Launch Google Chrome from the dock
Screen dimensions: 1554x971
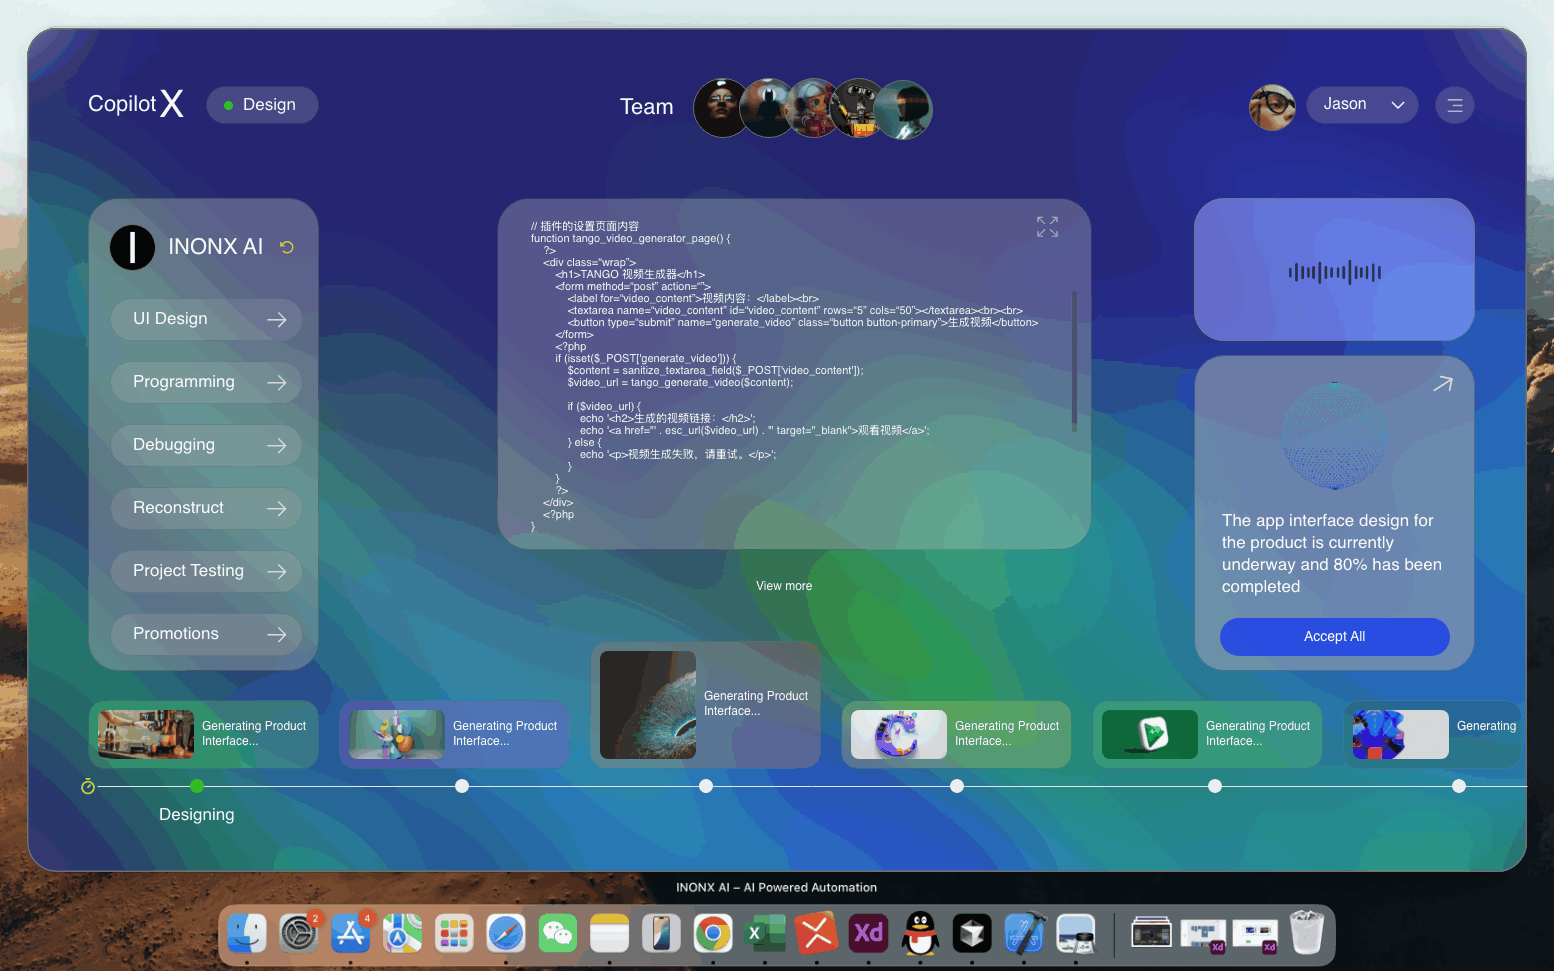pos(713,934)
